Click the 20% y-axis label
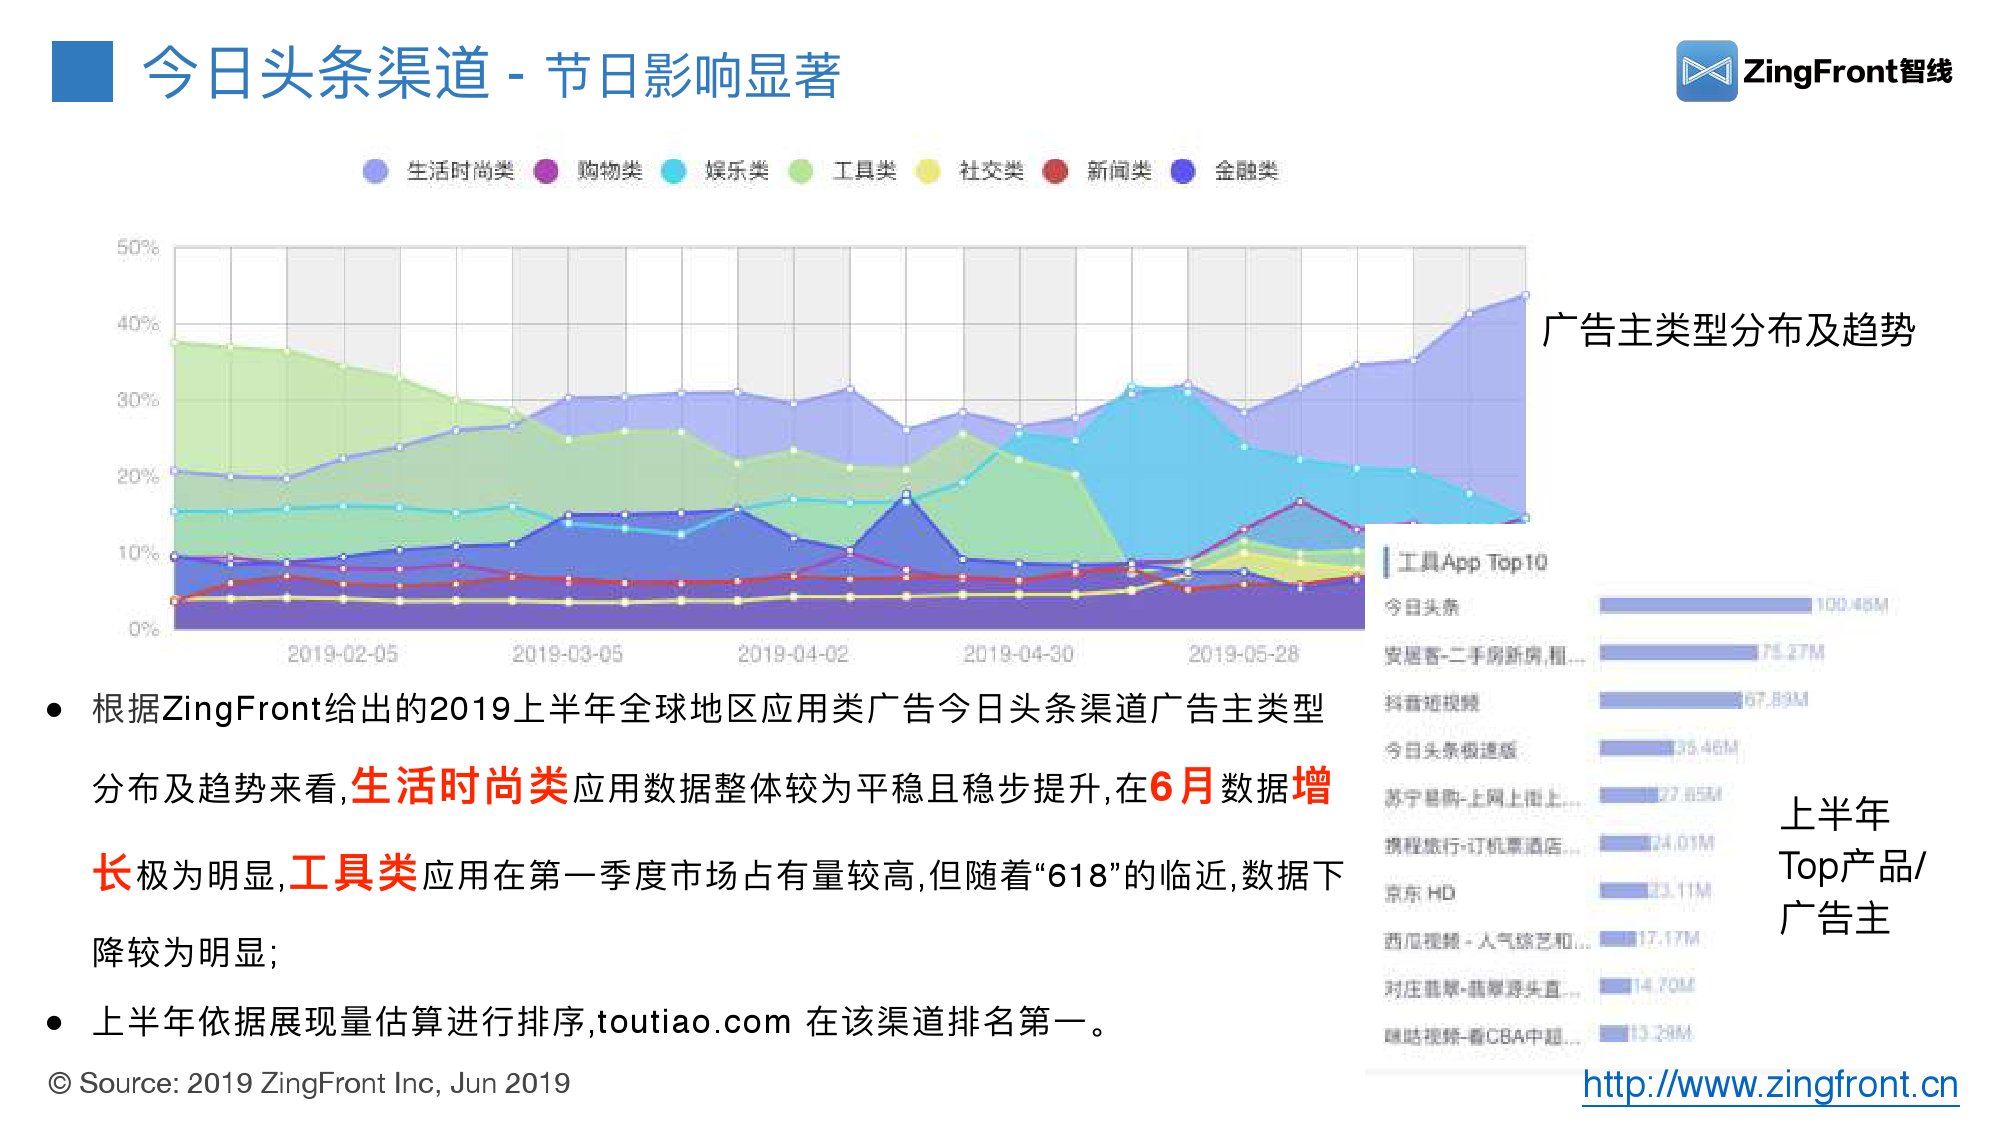 (x=138, y=476)
